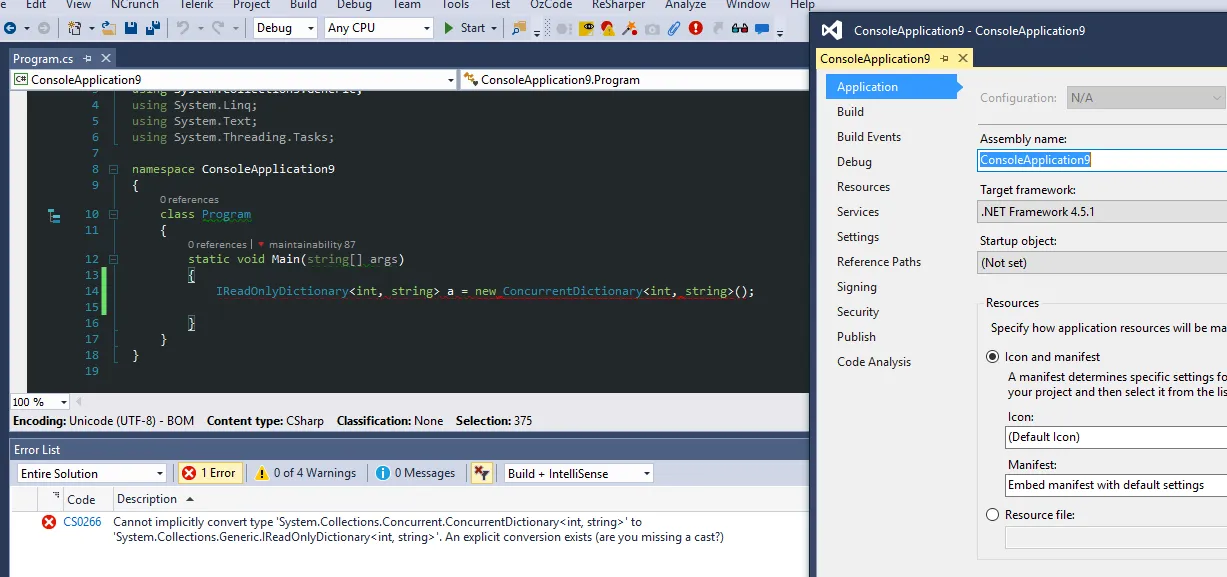The image size is (1227, 577).
Task: Click the red exclamation circle toolbar icon
Action: pos(695,29)
